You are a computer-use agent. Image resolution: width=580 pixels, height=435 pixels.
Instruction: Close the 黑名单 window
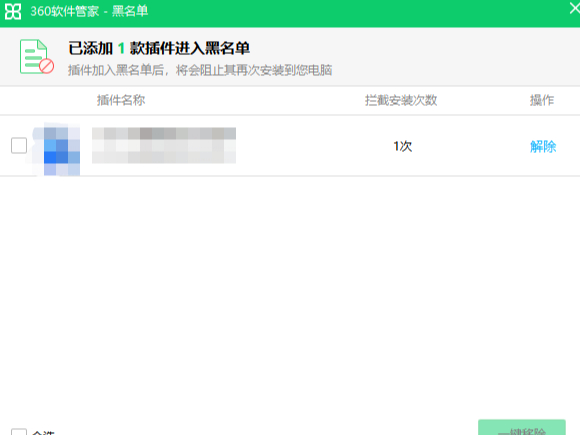pyautogui.click(x=575, y=8)
